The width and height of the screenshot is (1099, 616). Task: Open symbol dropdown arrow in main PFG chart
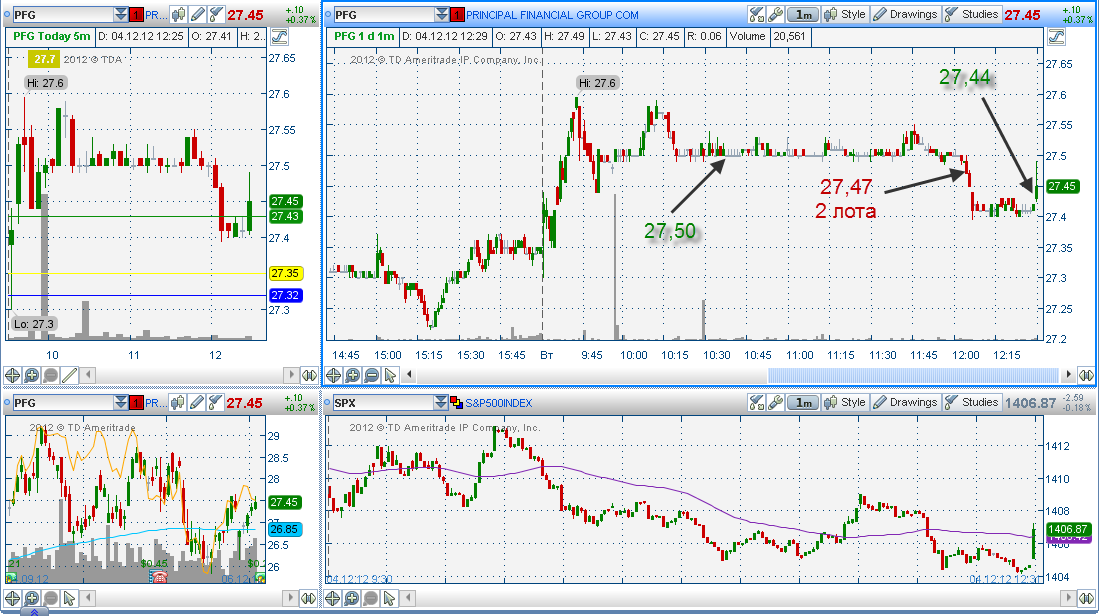pyautogui.click(x=442, y=14)
